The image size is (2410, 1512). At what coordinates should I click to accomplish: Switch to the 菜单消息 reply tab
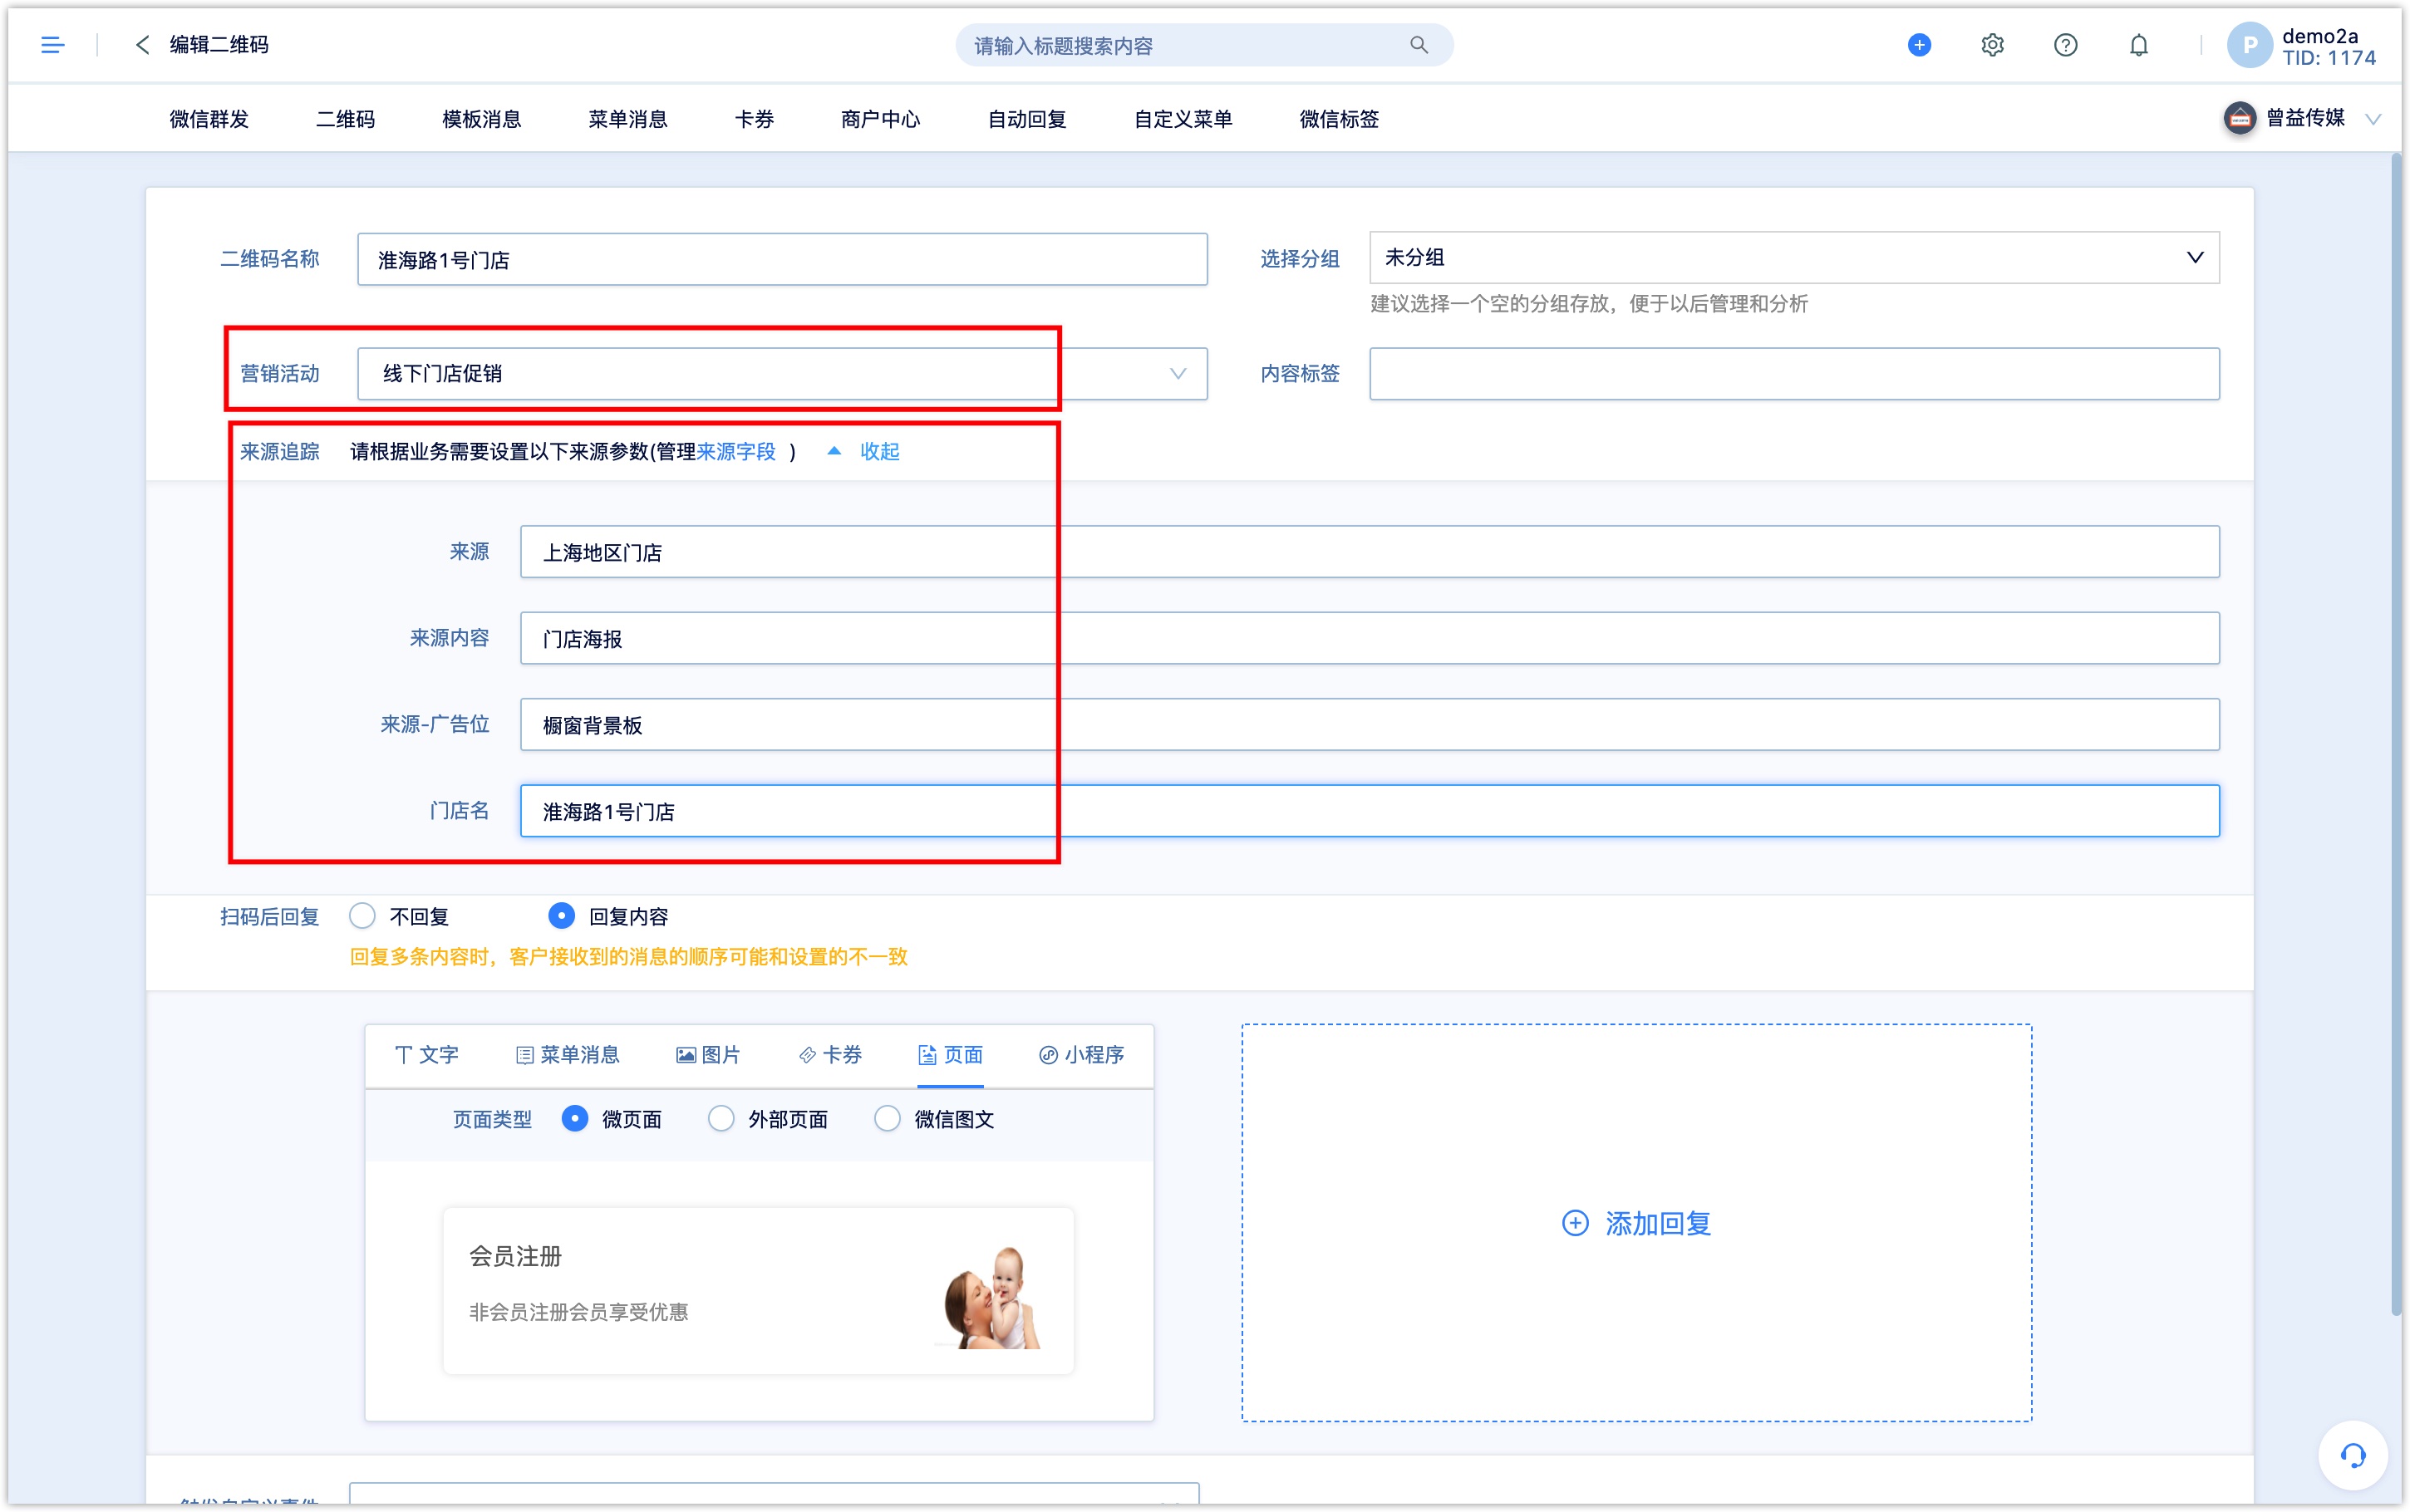click(x=567, y=1055)
